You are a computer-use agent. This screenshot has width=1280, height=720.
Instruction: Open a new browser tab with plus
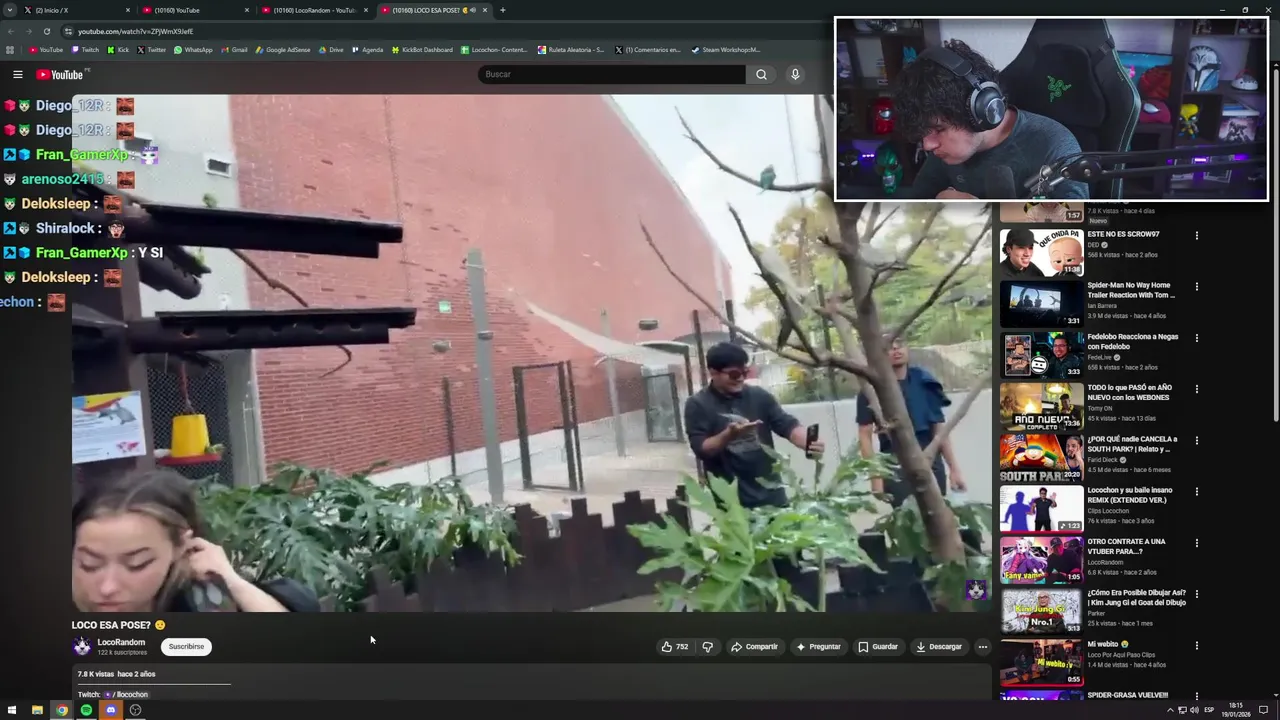502,10
